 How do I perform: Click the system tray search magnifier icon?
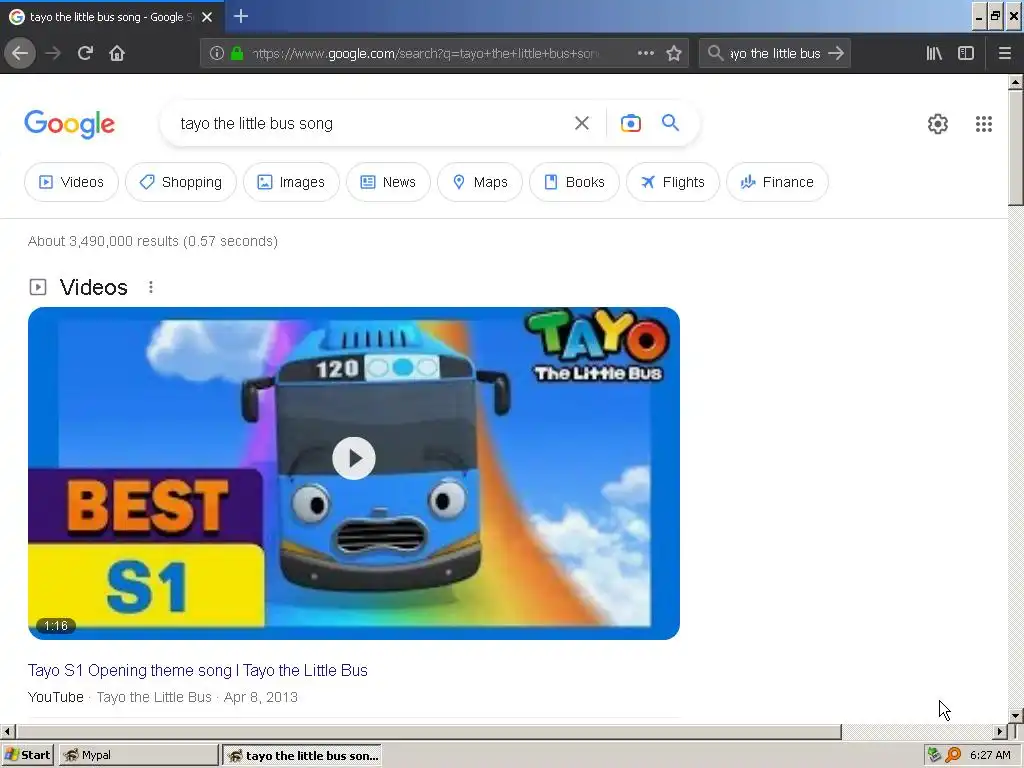[953, 755]
